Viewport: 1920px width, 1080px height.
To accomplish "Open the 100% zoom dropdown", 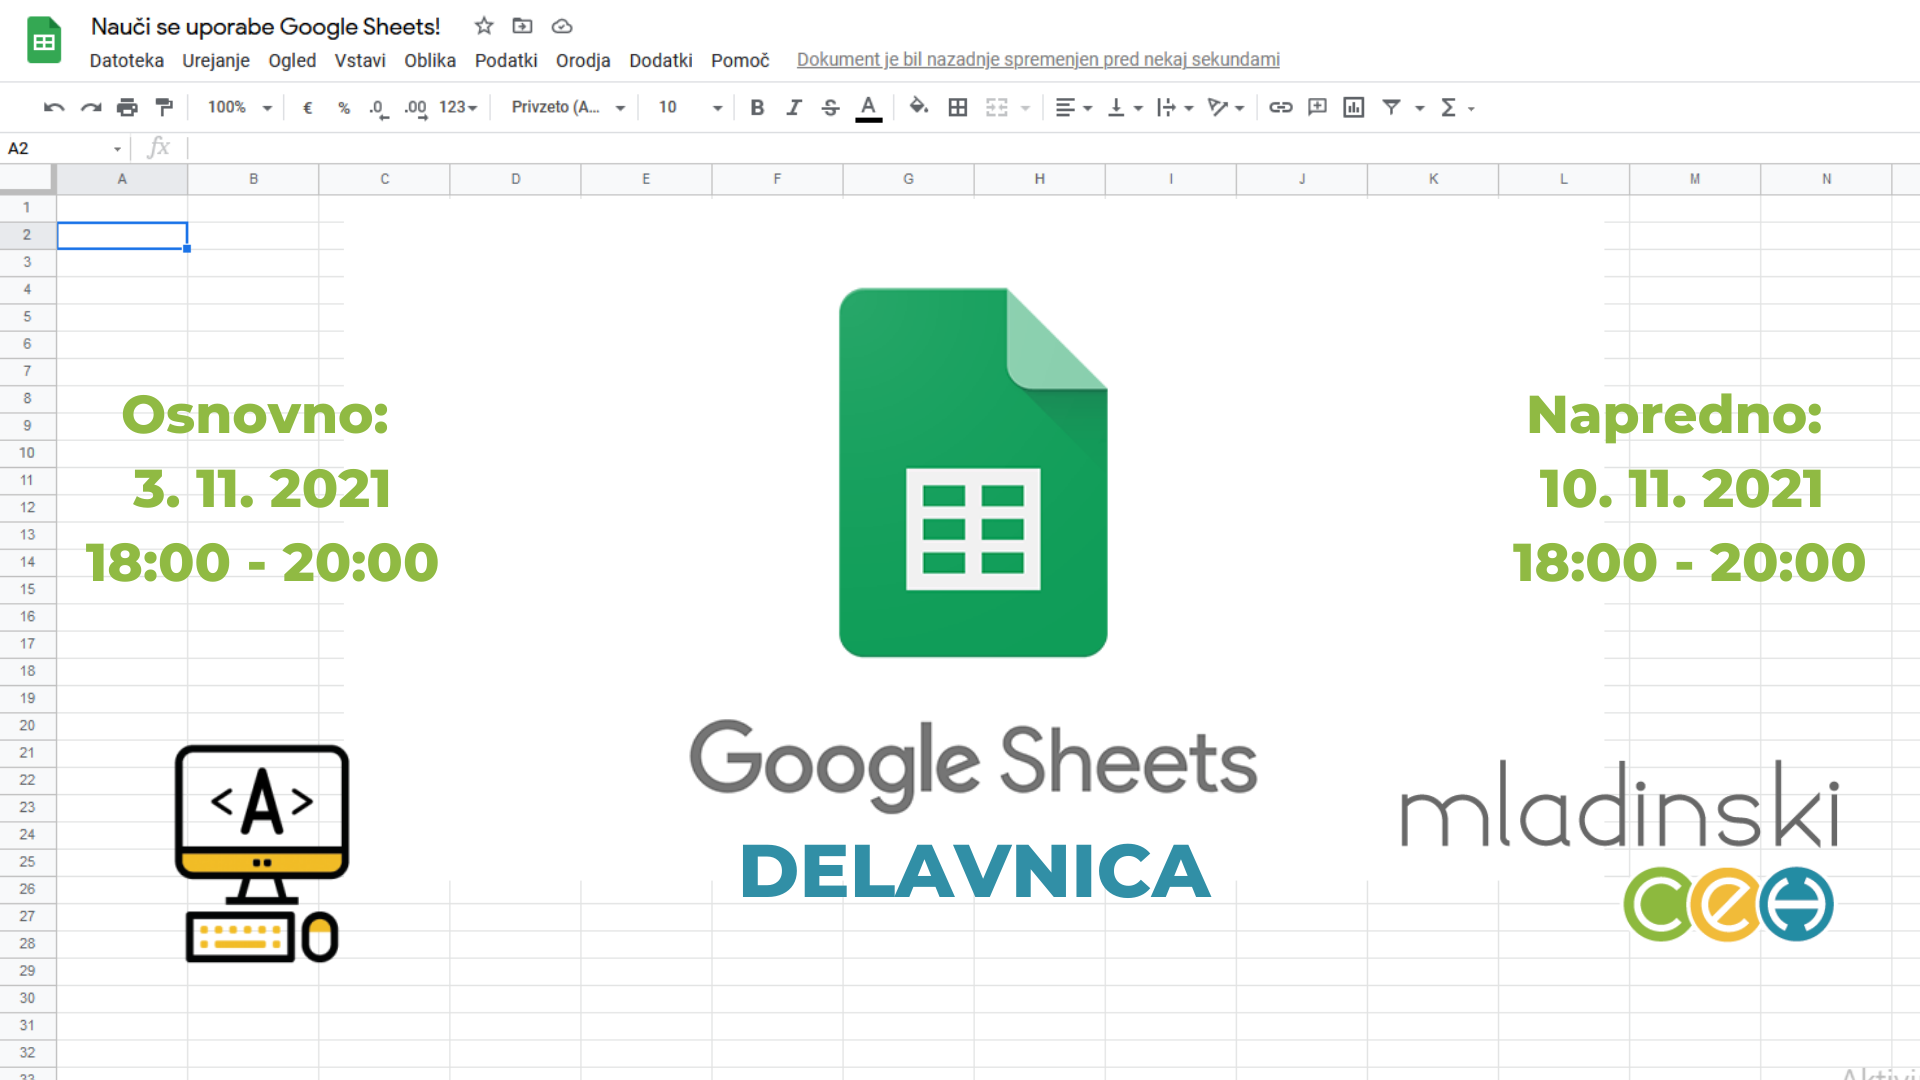I will click(239, 107).
